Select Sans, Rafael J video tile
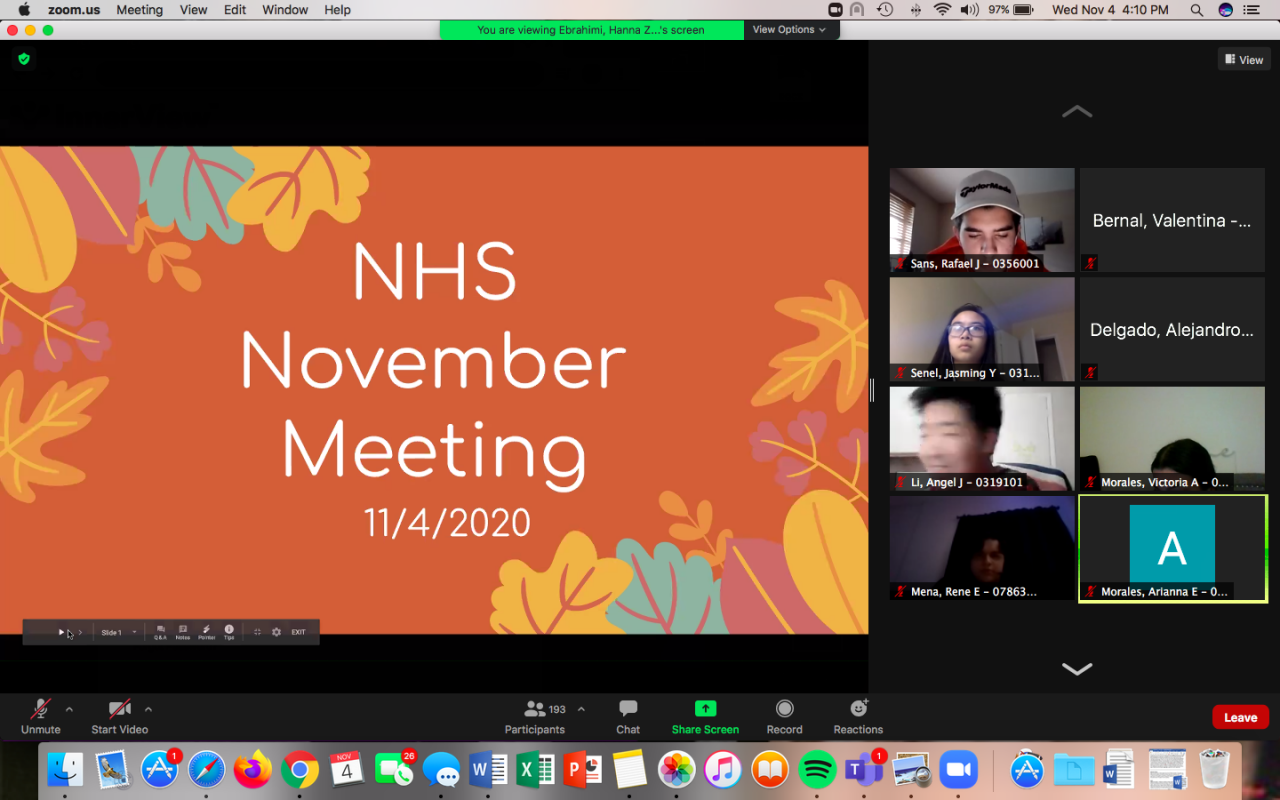 click(982, 220)
